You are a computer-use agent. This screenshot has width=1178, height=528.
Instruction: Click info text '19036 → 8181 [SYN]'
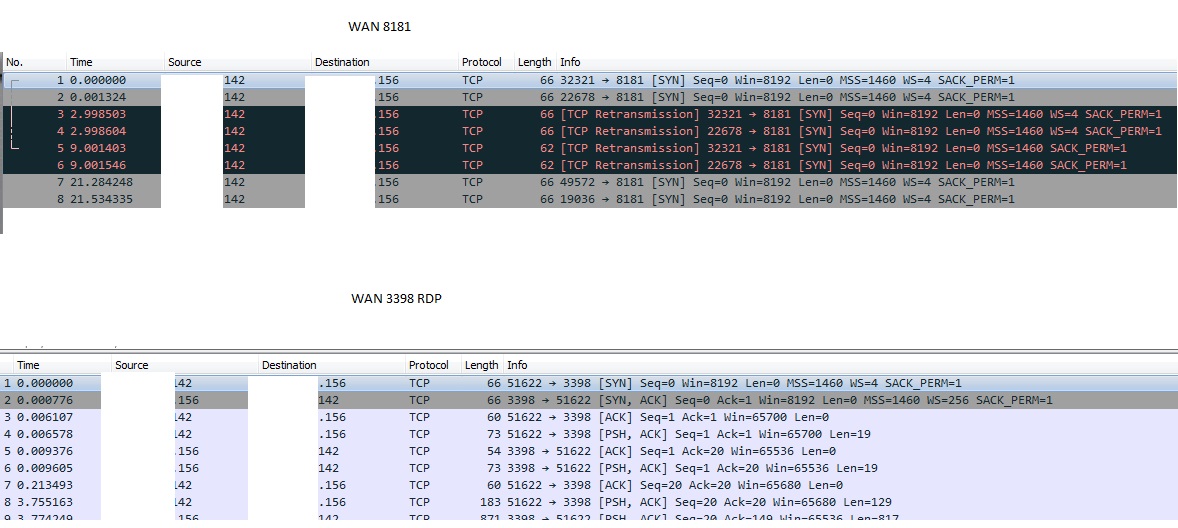click(x=624, y=199)
